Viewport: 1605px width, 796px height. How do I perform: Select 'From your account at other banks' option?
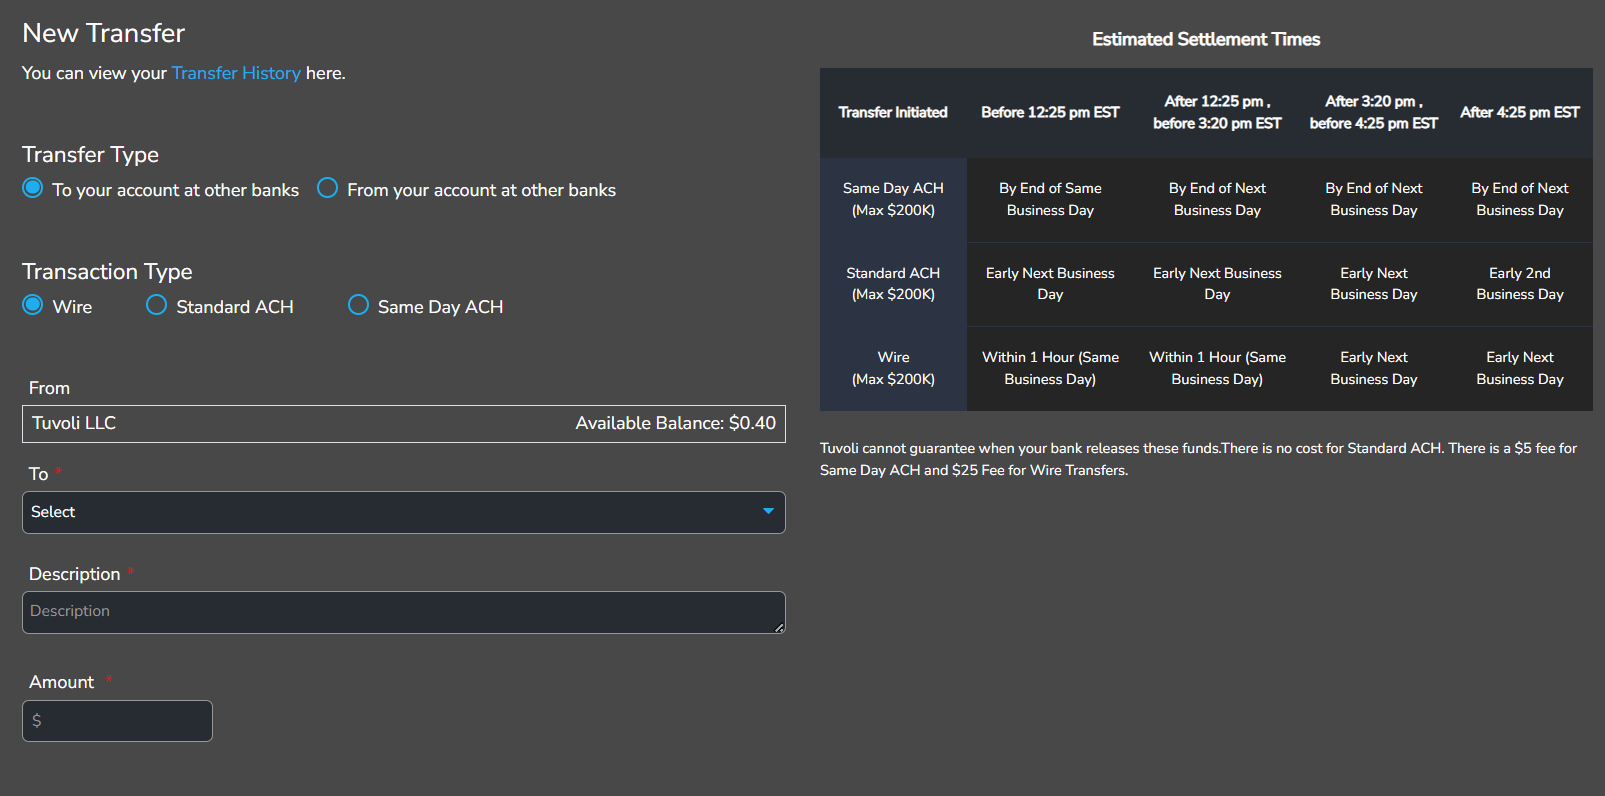(327, 188)
